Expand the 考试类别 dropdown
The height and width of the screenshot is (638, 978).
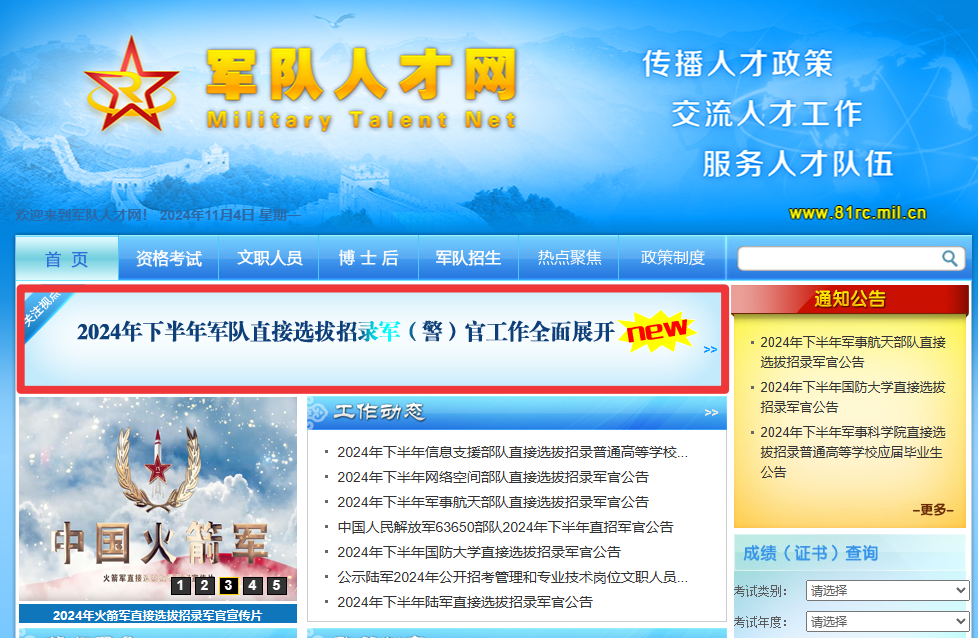point(887,591)
